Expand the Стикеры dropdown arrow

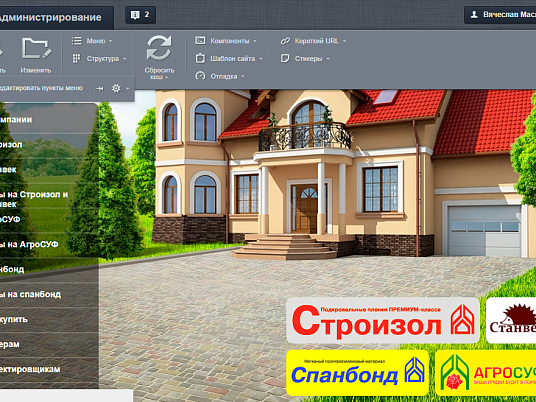328,59
